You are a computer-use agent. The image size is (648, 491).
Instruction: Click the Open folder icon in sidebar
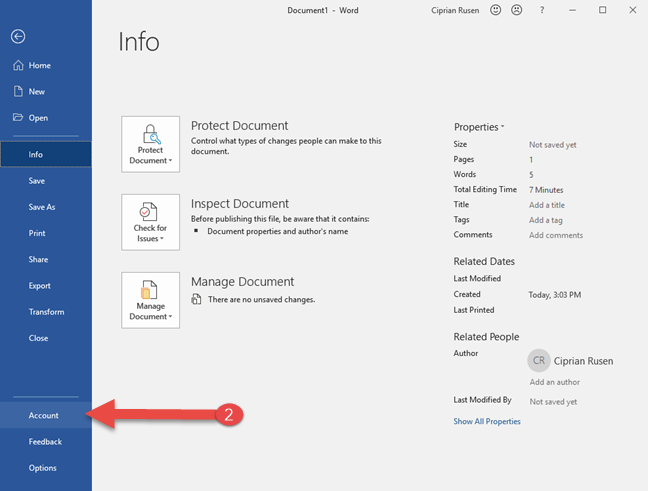[x=18, y=117]
